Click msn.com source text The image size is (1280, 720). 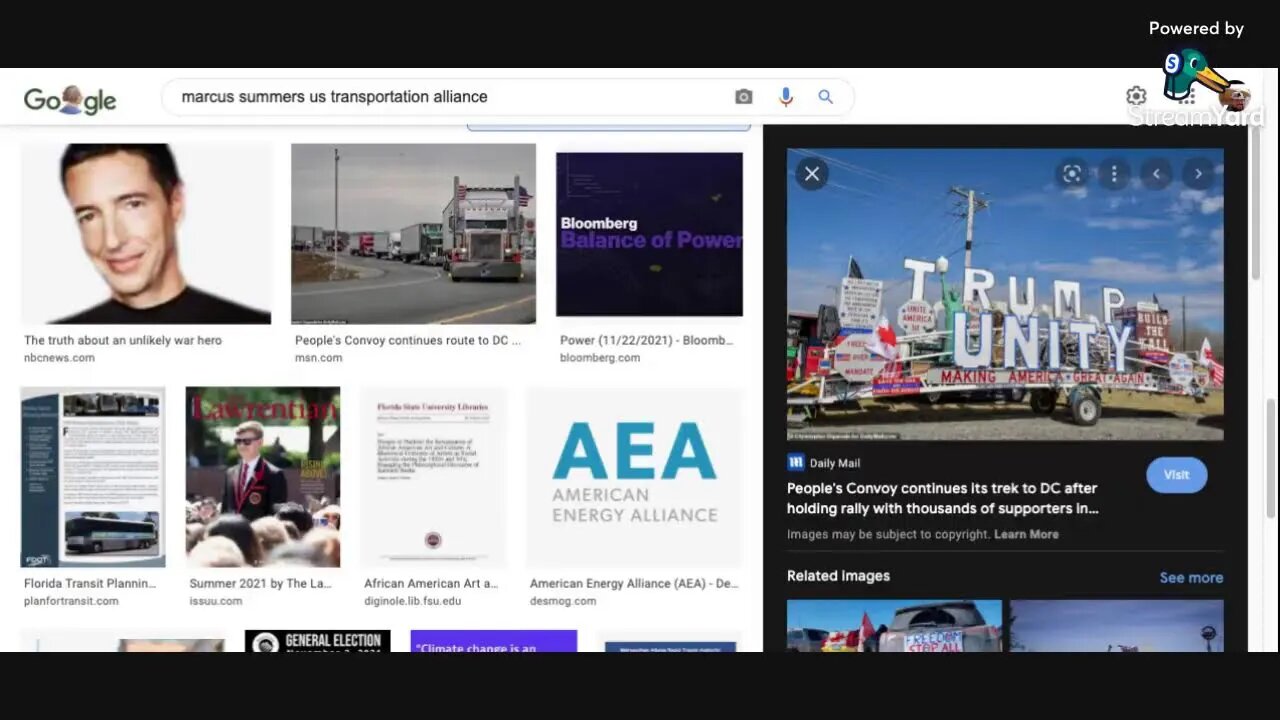point(318,358)
